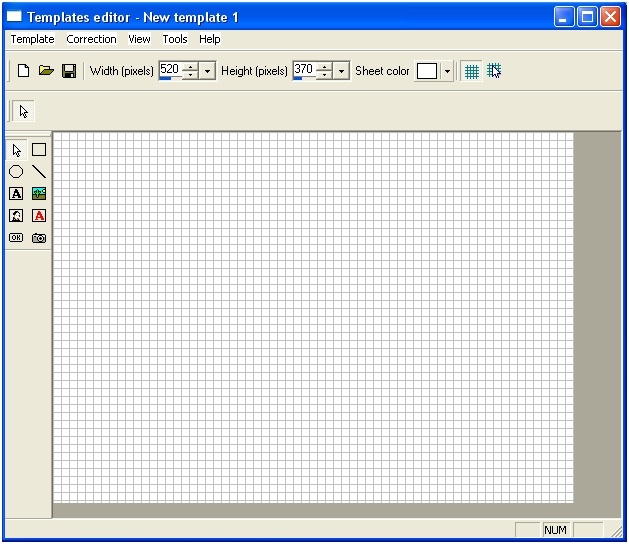Open the Help menu

pos(210,39)
